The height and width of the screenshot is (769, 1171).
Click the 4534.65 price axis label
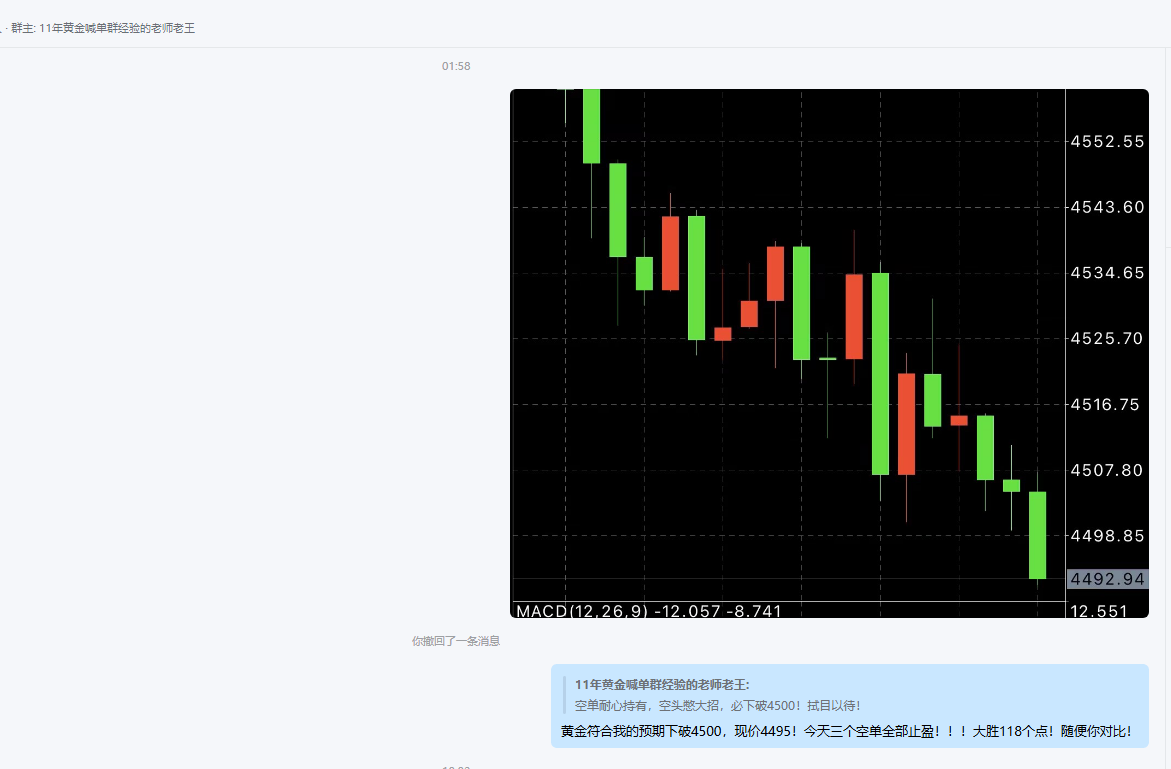tap(1107, 273)
